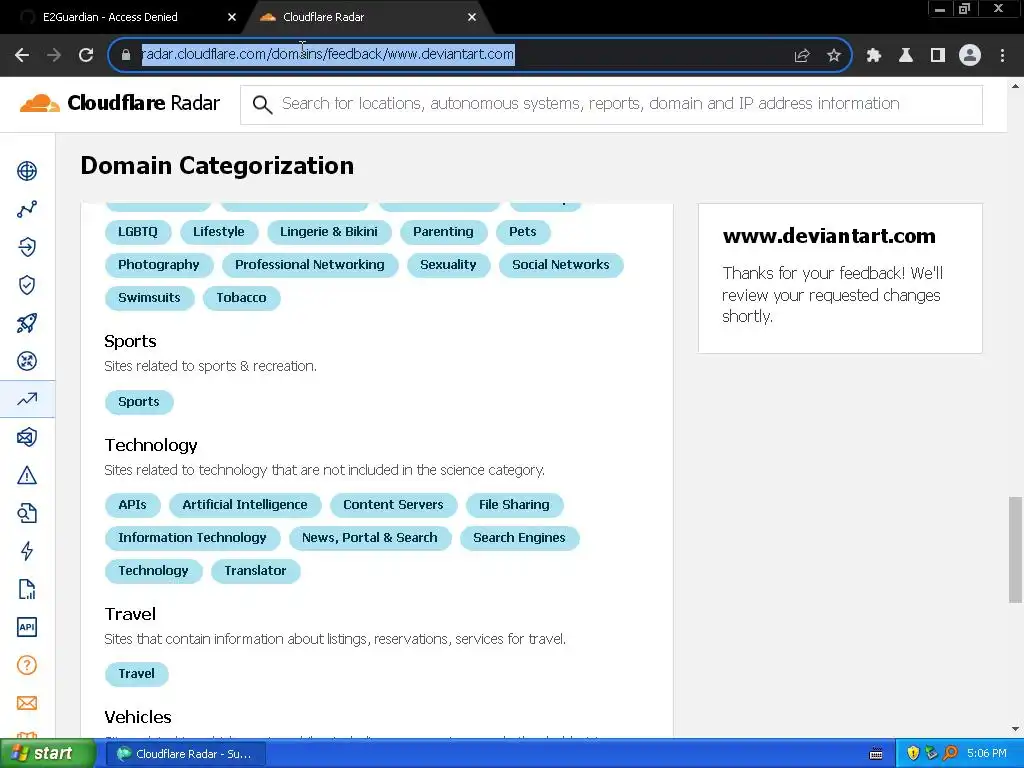
Task: Toggle the Artificial Intelligence tag
Action: (x=245, y=505)
